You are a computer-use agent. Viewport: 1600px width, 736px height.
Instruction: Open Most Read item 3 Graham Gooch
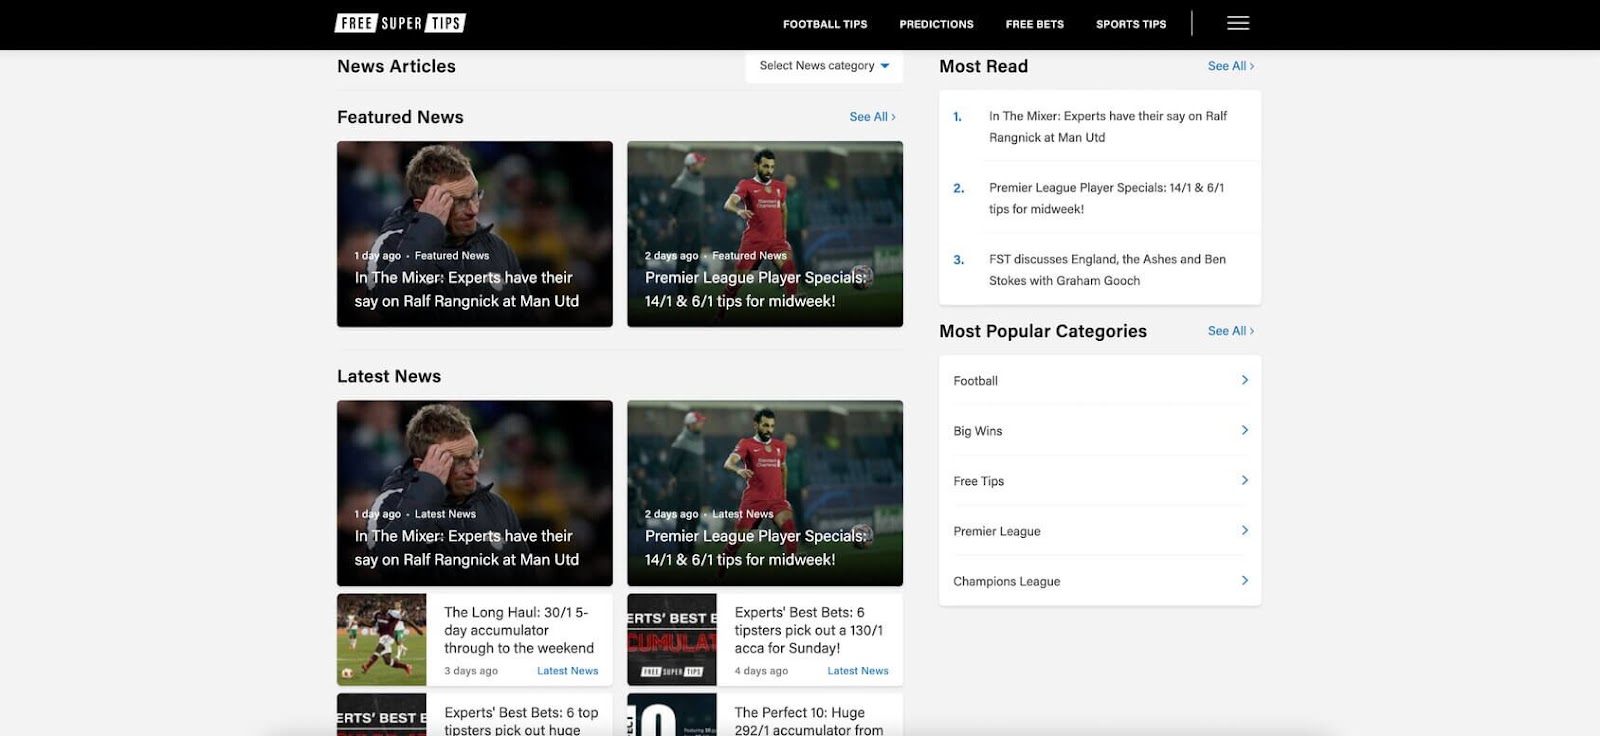point(1107,270)
